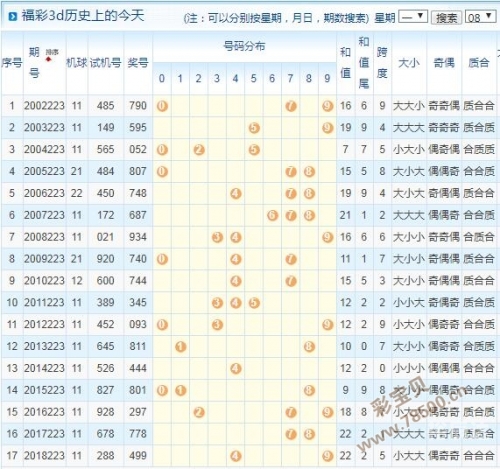
Task: Open the 星期 weekday dropdown
Action: (413, 16)
